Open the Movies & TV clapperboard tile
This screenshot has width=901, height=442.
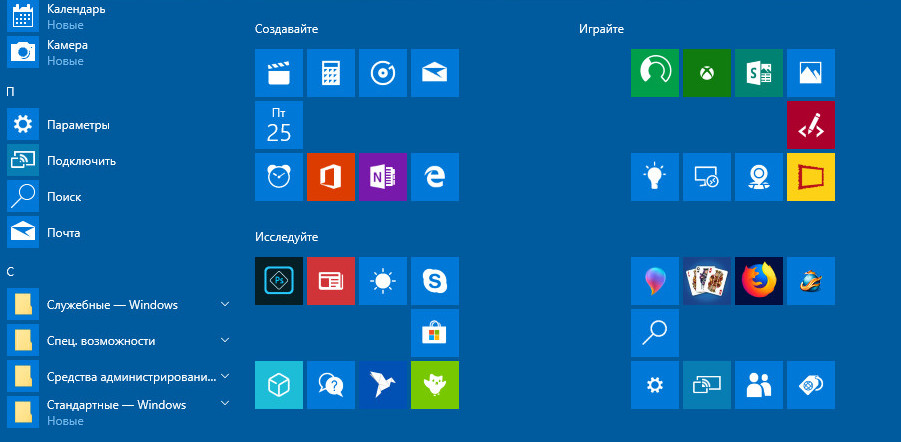tap(279, 73)
